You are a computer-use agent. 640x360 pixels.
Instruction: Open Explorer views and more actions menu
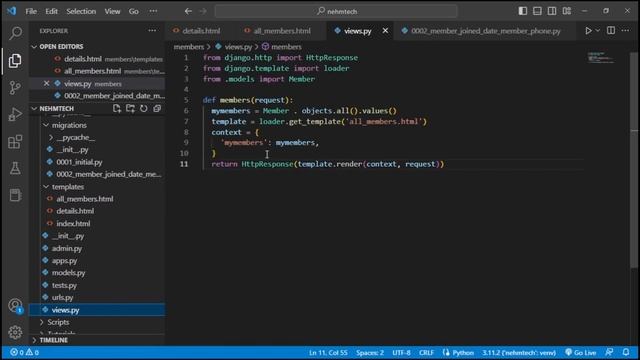click(152, 31)
